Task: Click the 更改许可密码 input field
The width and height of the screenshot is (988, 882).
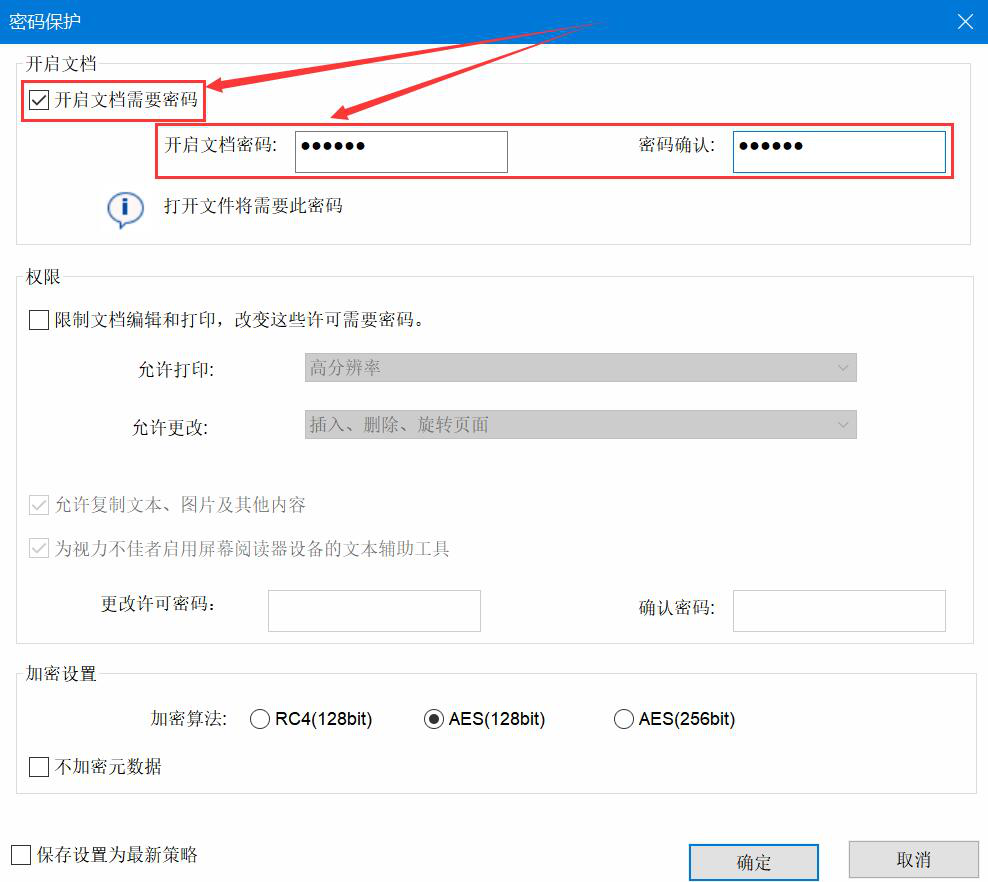Action: 374,610
